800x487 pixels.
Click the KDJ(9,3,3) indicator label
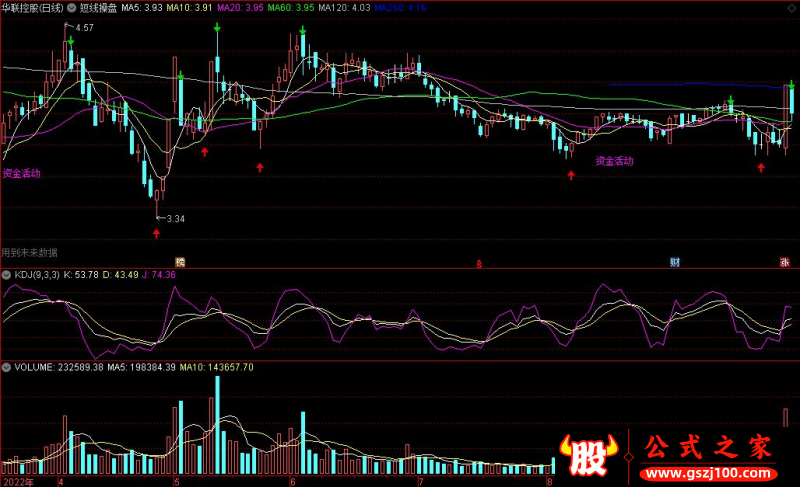click(37, 275)
